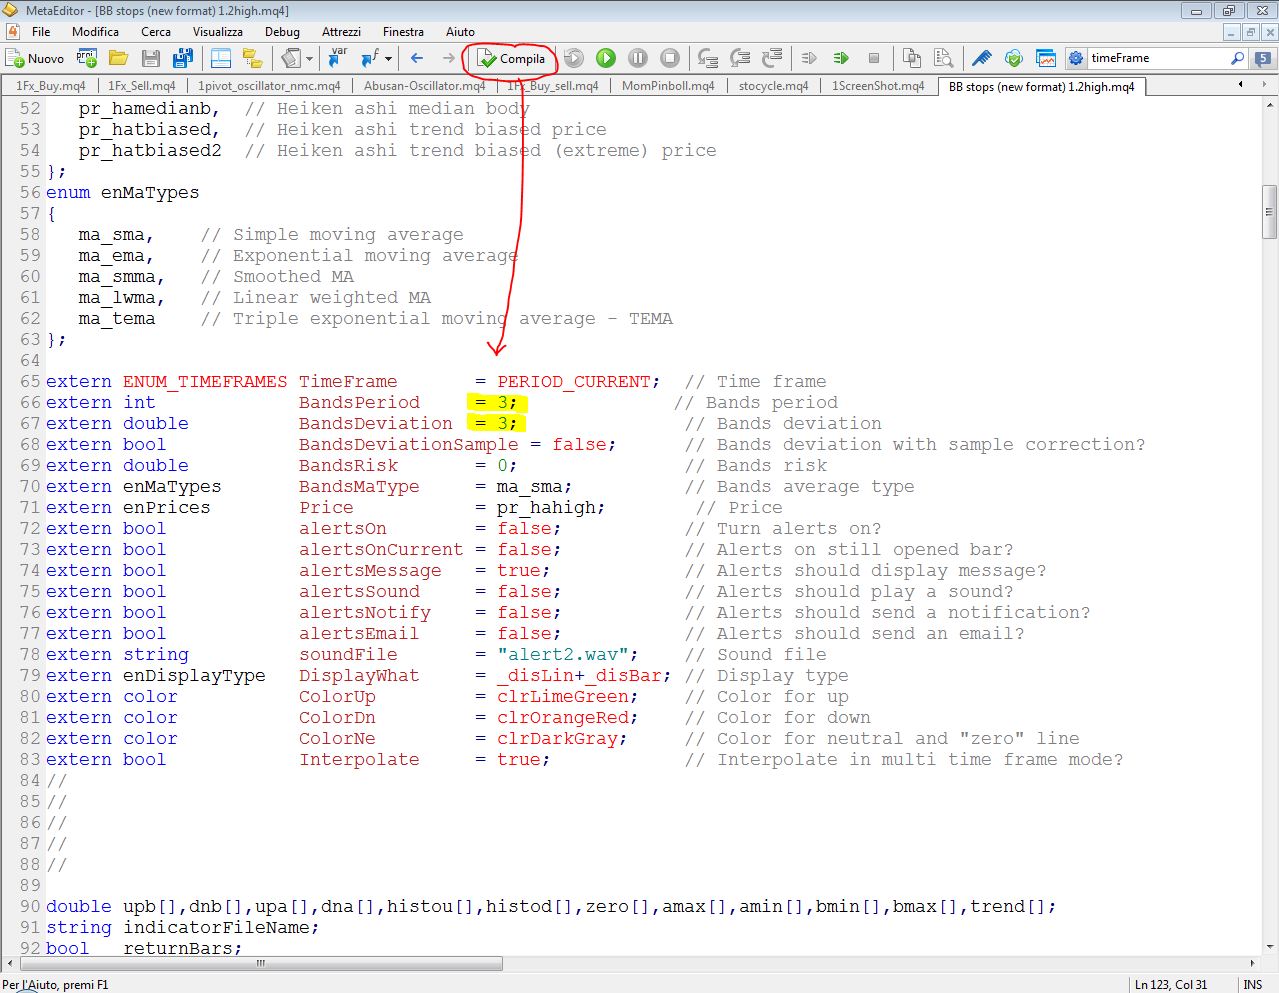
Task: Open the Debug menu
Action: [282, 31]
